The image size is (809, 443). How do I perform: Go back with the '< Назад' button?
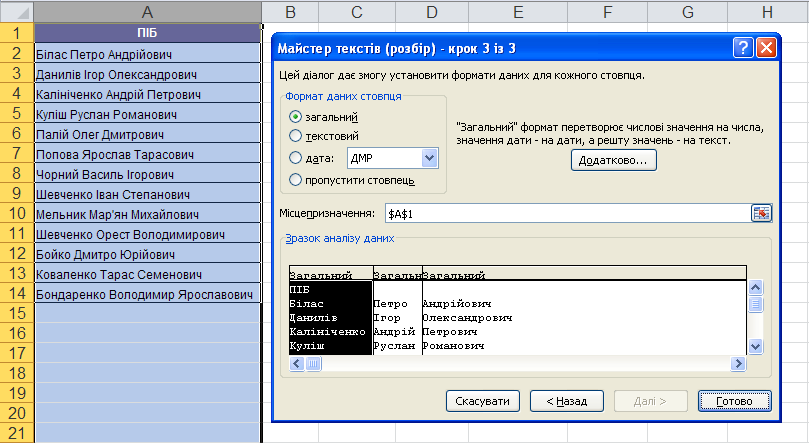coord(566,401)
